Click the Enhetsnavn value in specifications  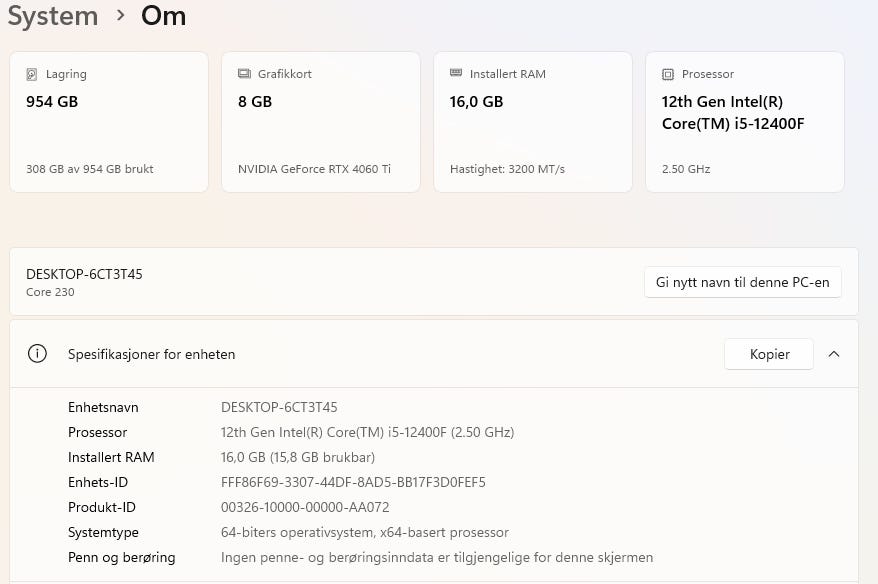pyautogui.click(x=279, y=407)
